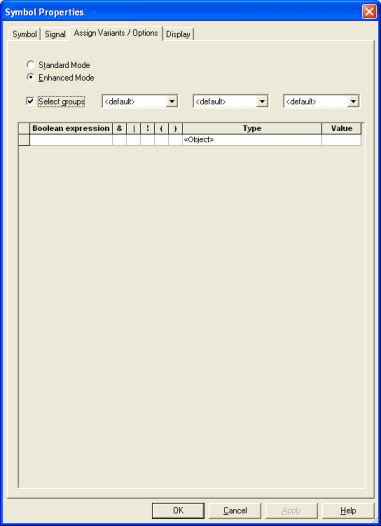Screen dimensions: 381x526
Task: Click the Cancel button
Action: point(235,511)
